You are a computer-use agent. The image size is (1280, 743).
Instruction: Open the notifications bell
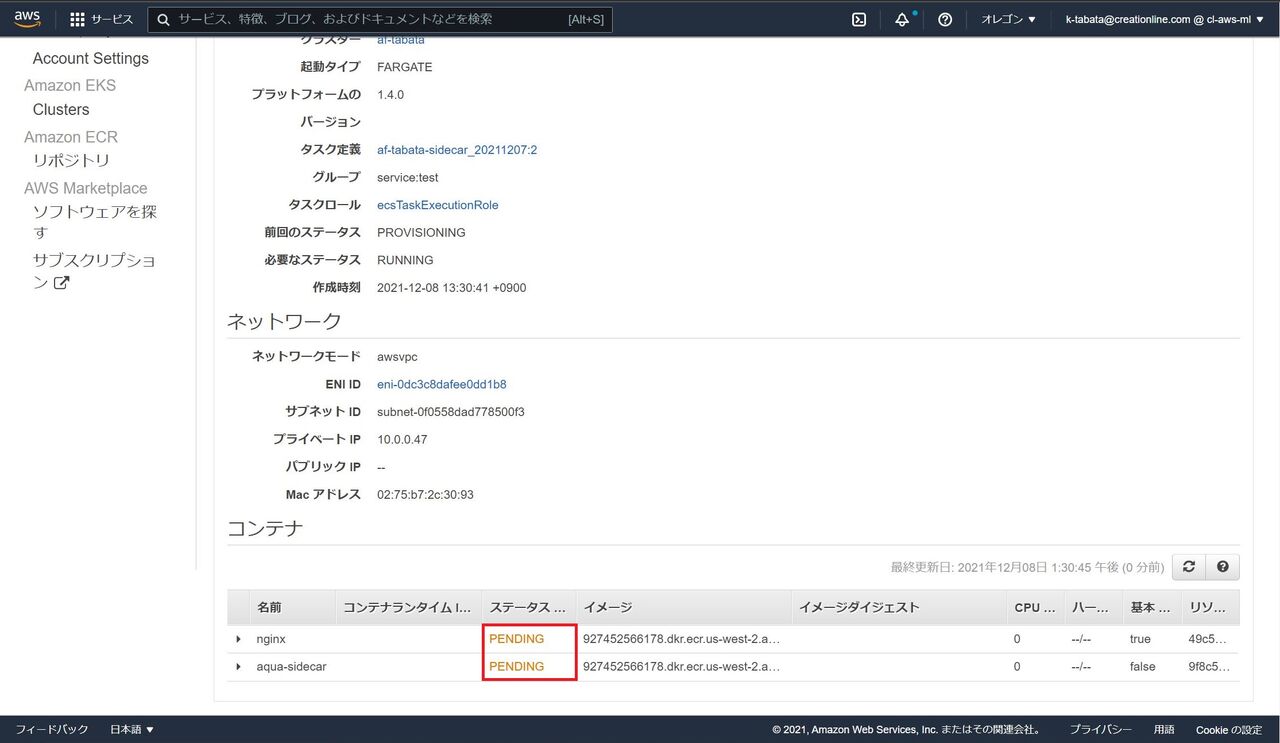point(902,19)
